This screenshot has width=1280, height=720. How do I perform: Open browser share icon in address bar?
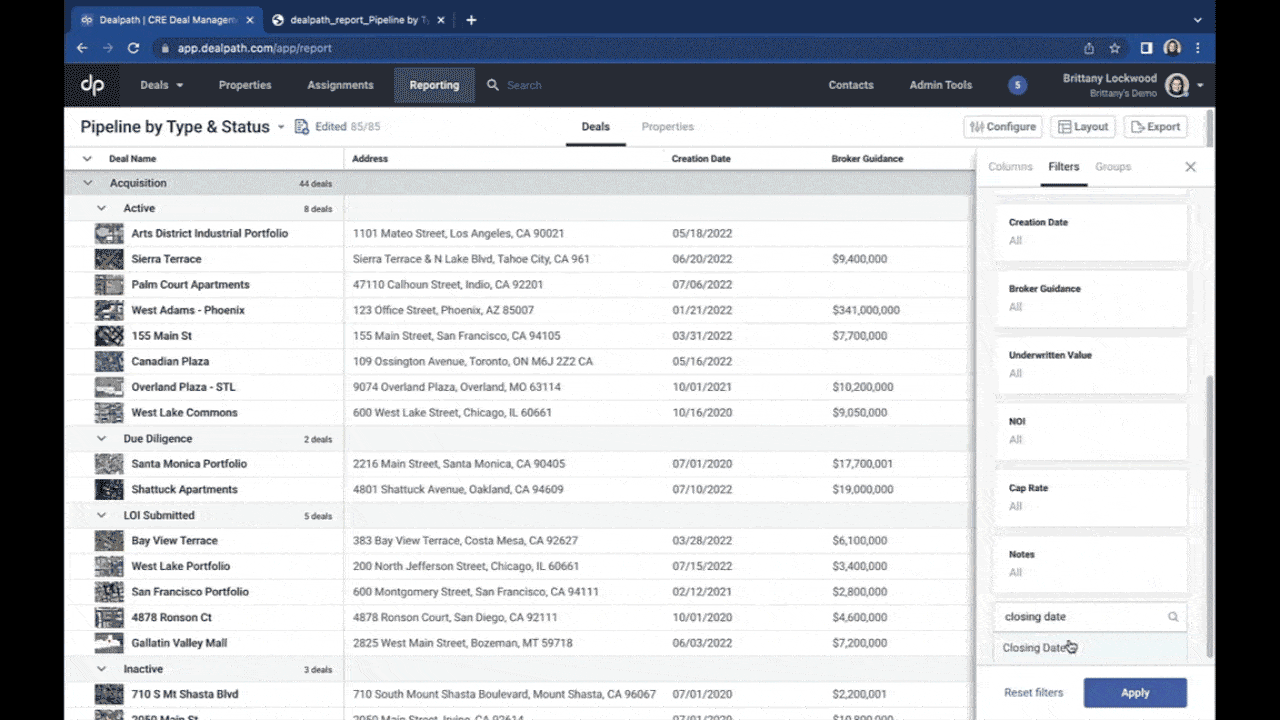[x=1089, y=48]
